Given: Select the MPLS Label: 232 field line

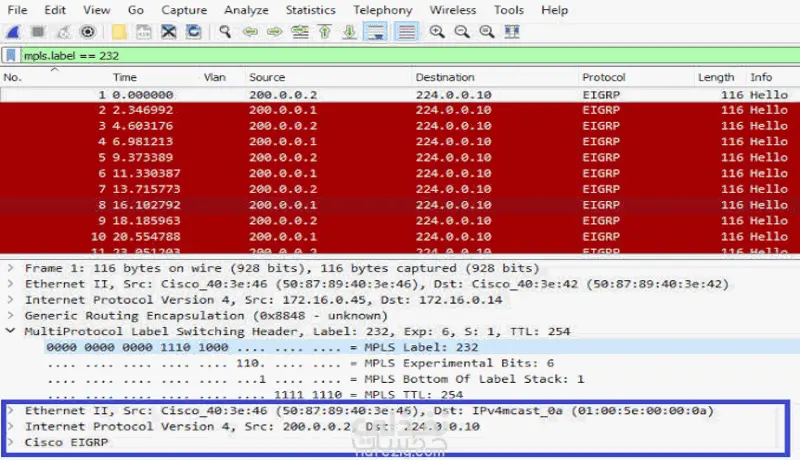Looking at the screenshot, I should click(421, 347).
